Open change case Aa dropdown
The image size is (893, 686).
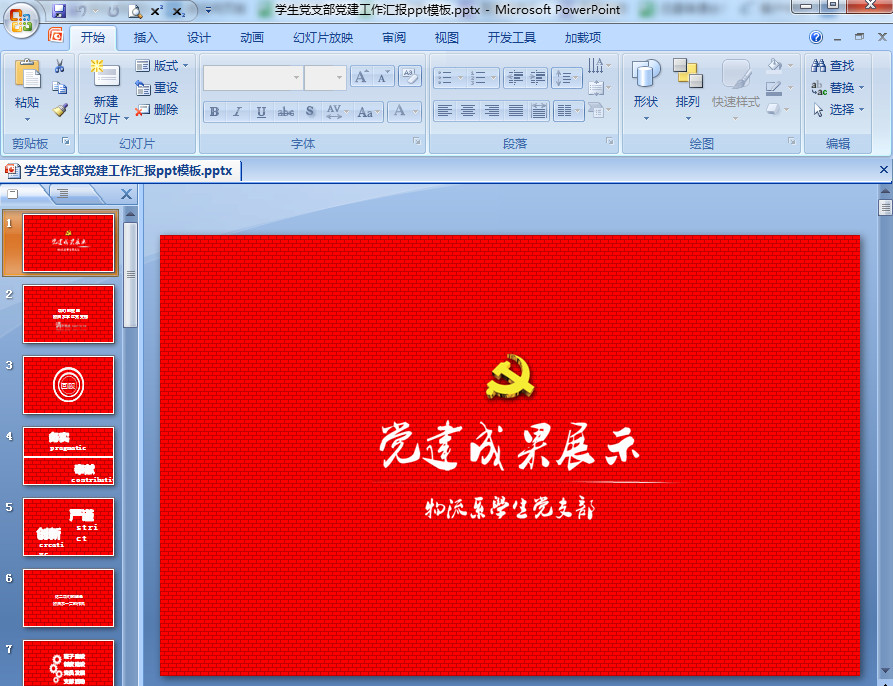(x=368, y=112)
